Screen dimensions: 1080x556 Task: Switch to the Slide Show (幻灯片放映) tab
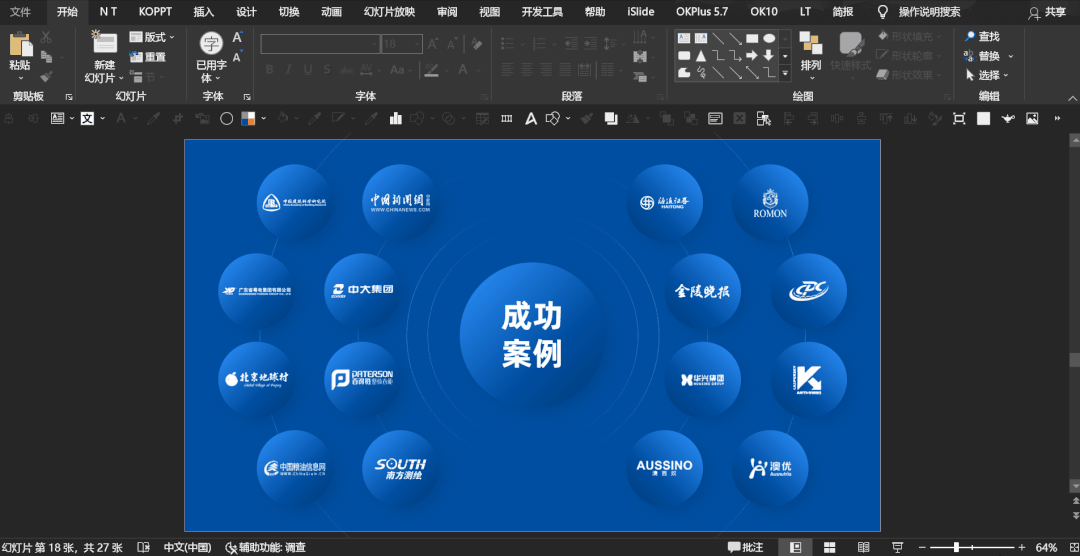coord(389,12)
